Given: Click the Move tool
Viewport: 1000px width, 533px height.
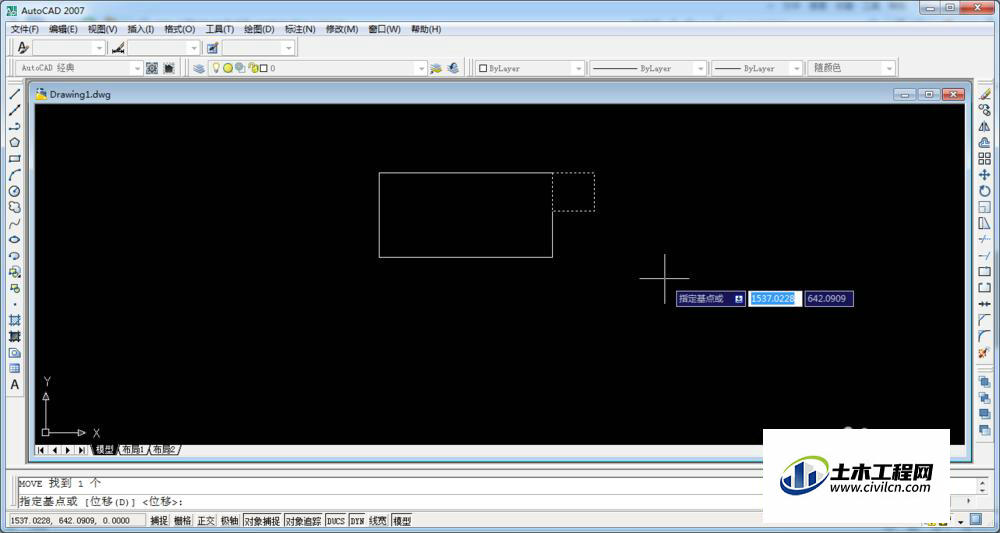Looking at the screenshot, I should [x=985, y=175].
